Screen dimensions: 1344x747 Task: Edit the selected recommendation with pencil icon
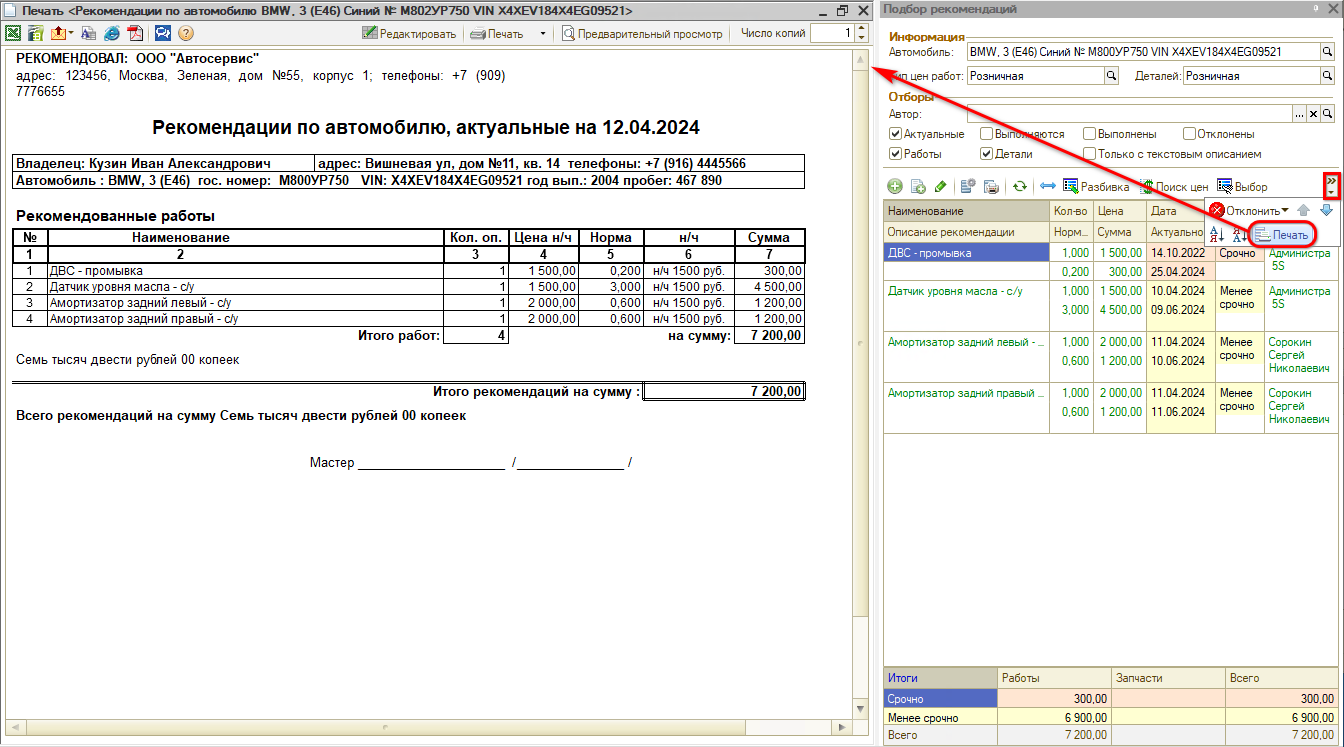pos(941,186)
